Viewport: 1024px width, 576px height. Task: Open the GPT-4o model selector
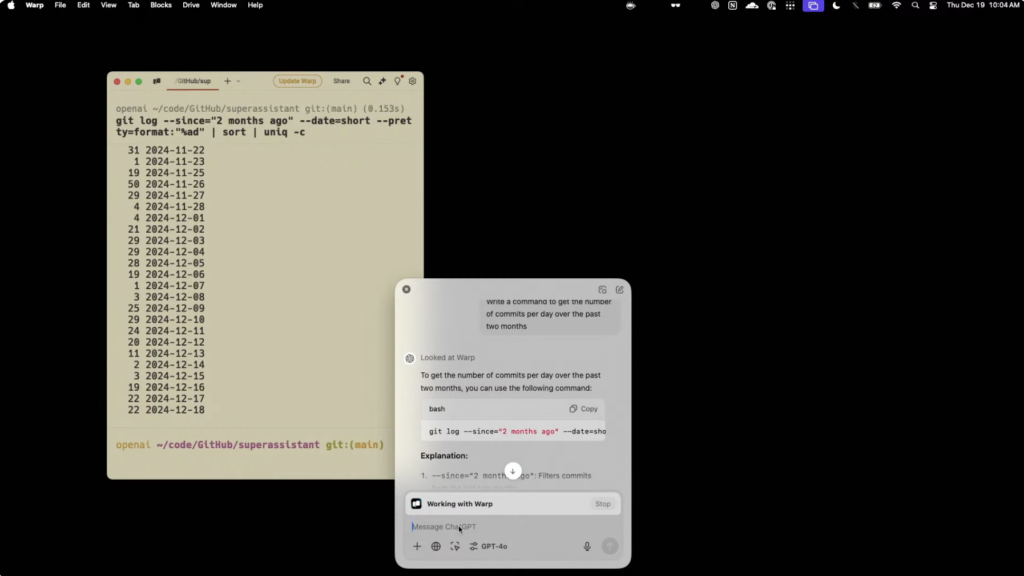pos(488,546)
